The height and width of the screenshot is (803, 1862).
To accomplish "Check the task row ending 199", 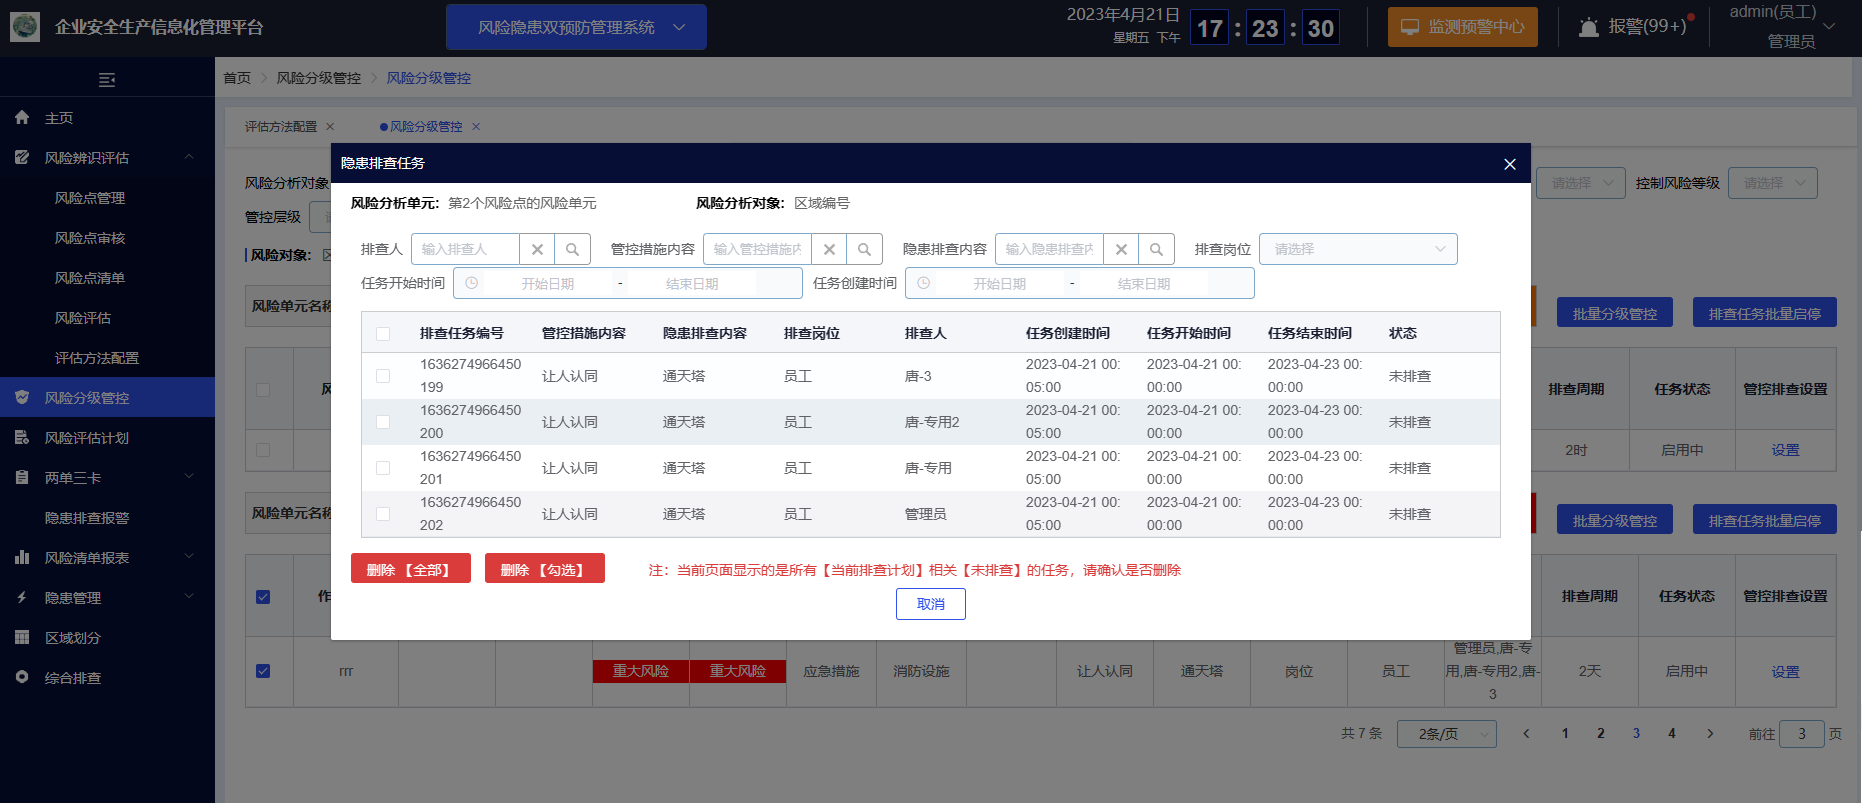I will coord(383,376).
